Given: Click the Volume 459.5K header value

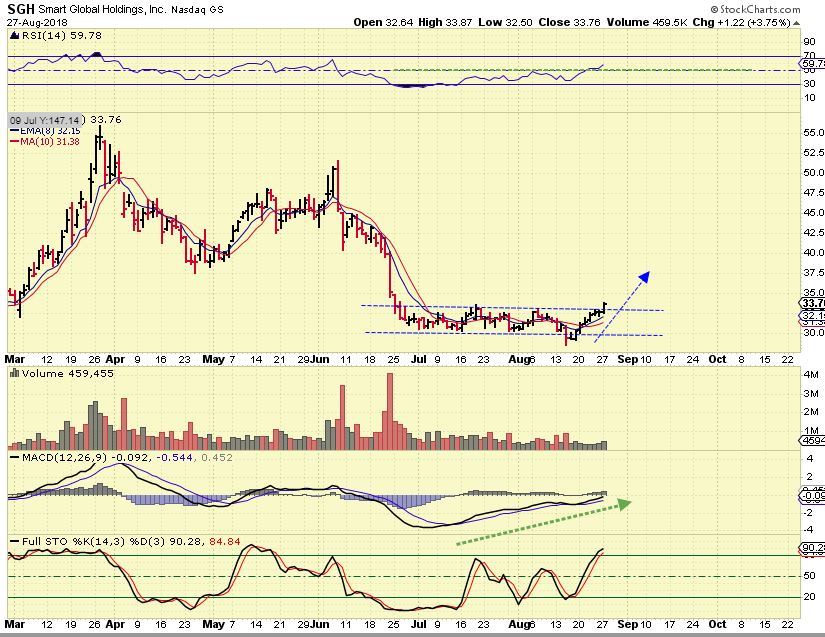Looking at the screenshot, I should [x=647, y=22].
